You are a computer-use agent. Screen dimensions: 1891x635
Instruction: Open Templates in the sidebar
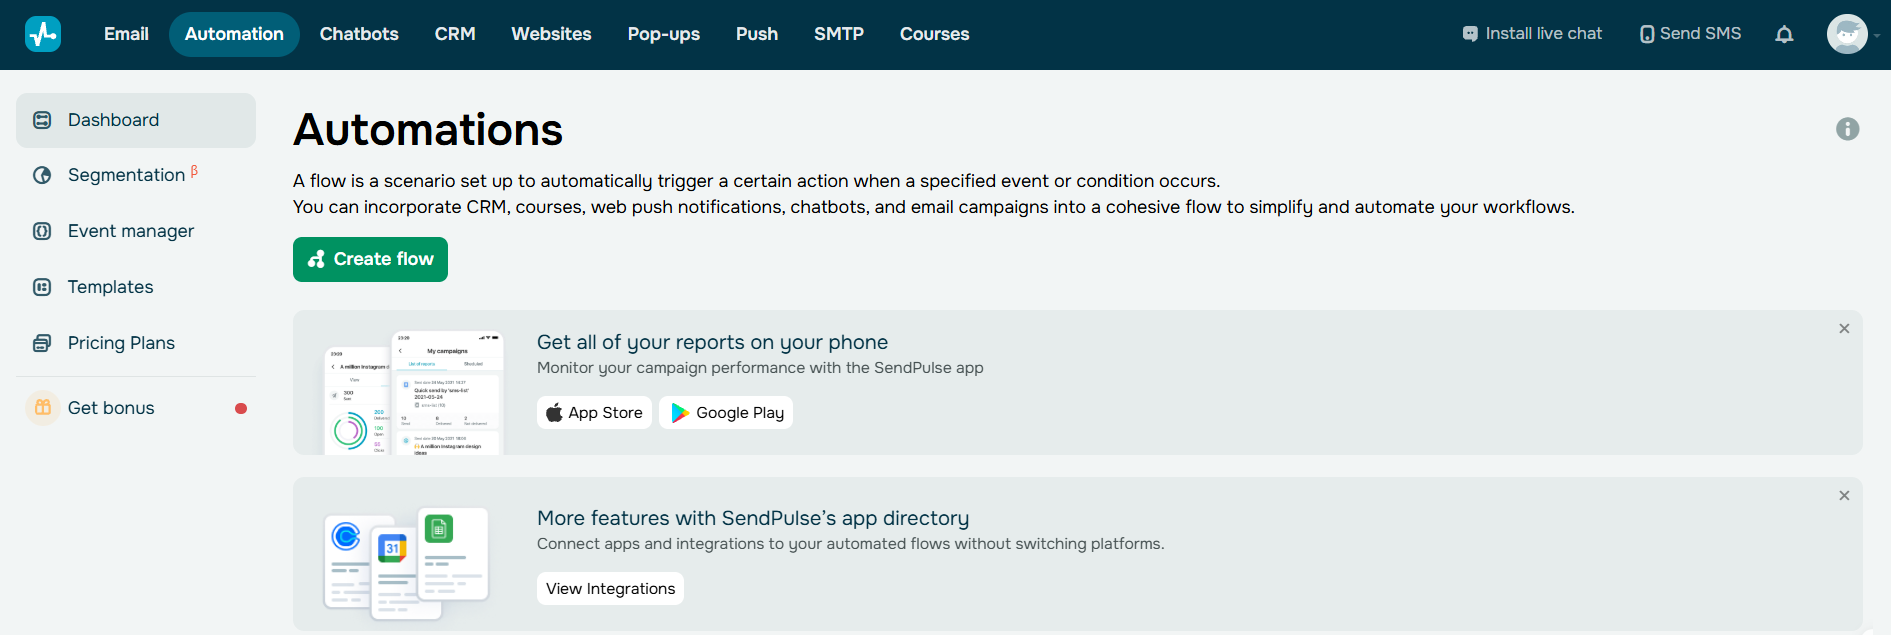(136, 287)
